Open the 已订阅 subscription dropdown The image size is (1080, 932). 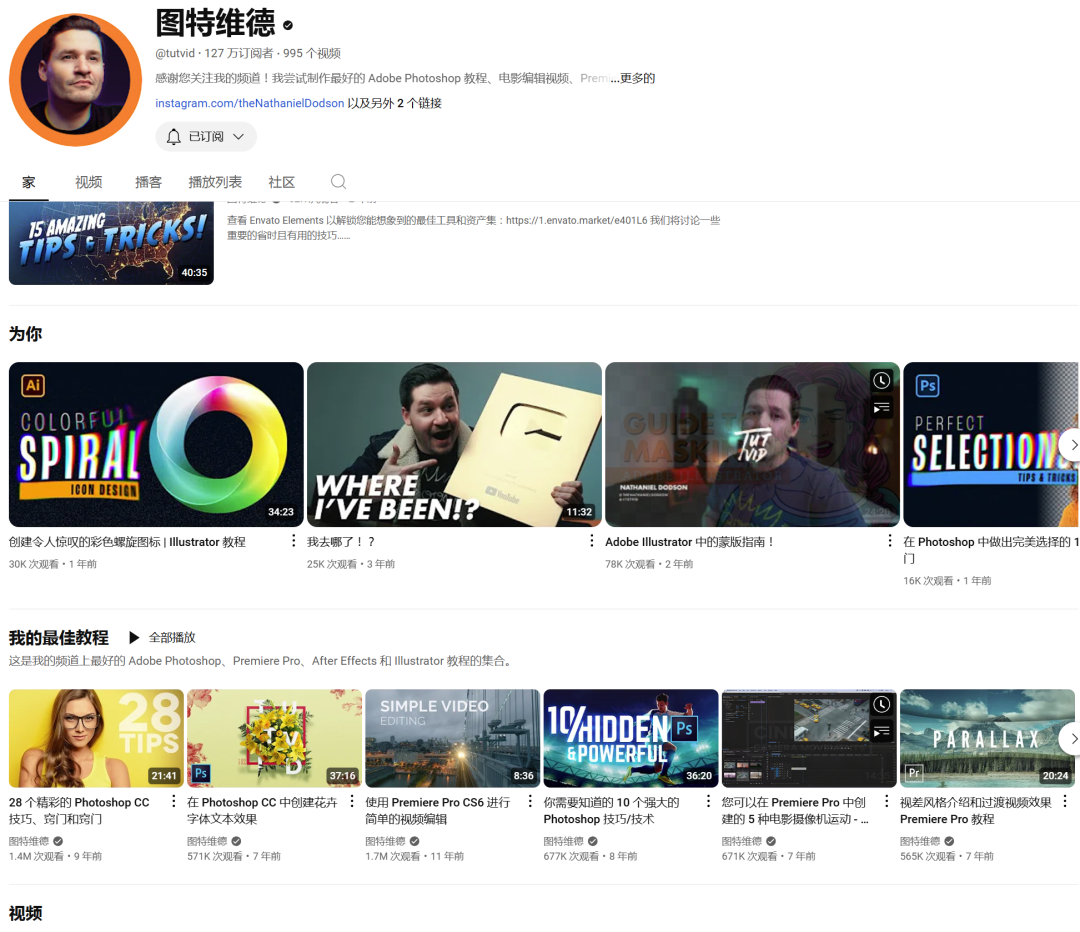(x=206, y=137)
